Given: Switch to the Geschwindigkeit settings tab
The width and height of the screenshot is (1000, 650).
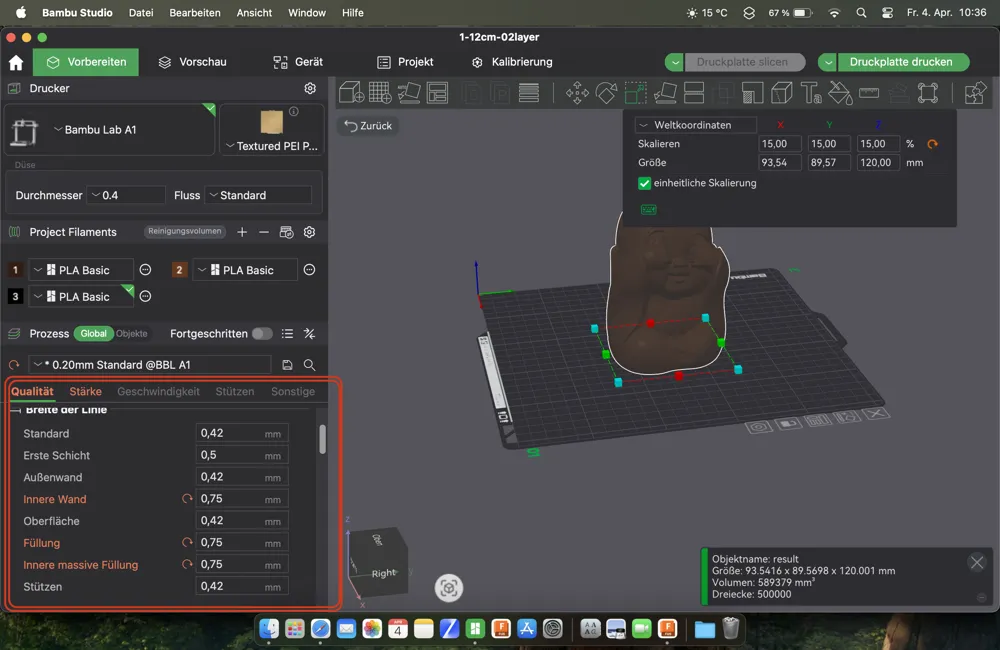Looking at the screenshot, I should 158,392.
